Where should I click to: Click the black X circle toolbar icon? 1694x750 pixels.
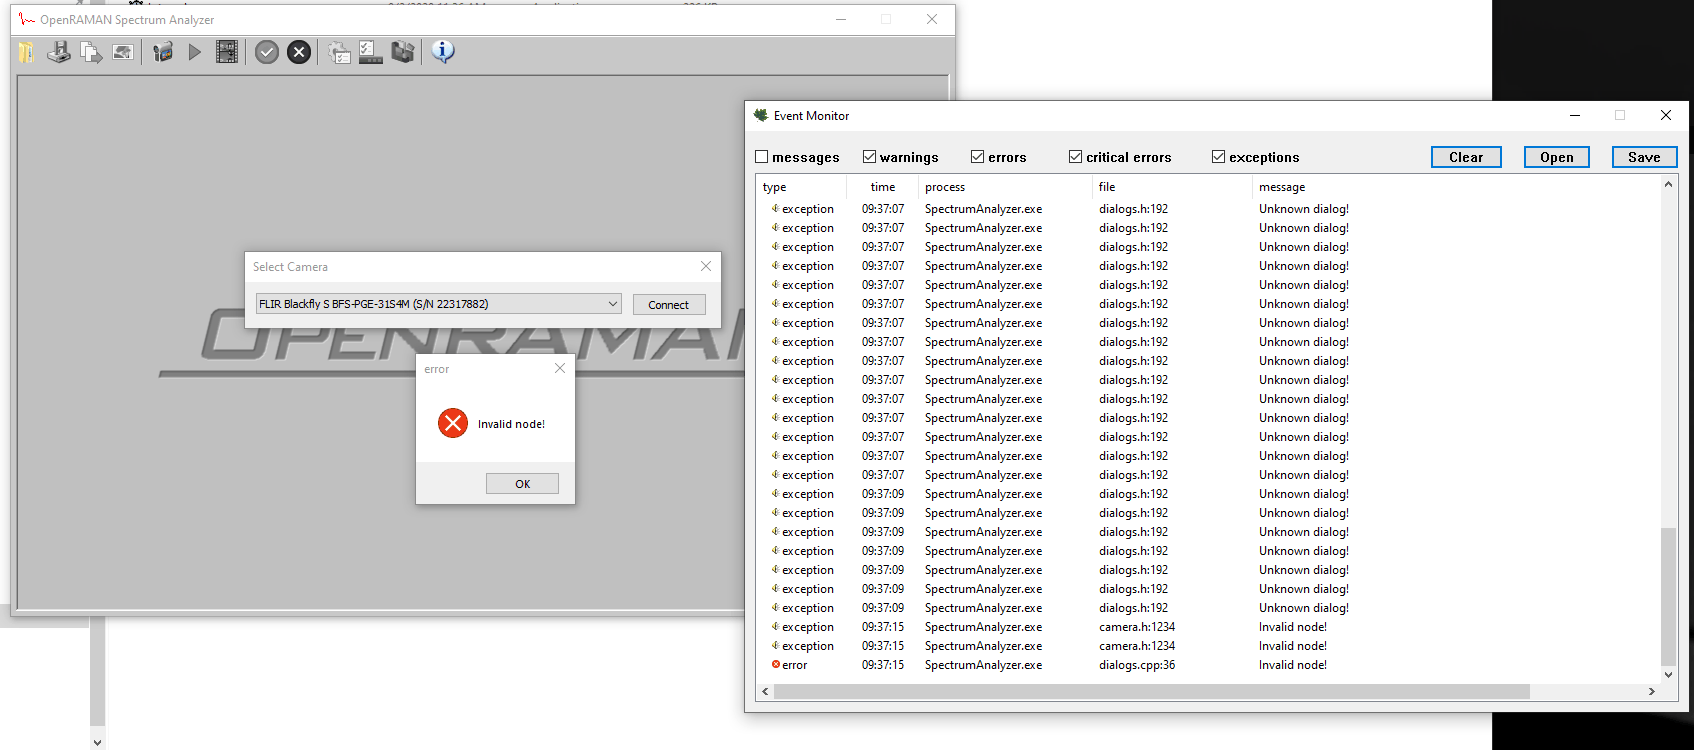299,52
